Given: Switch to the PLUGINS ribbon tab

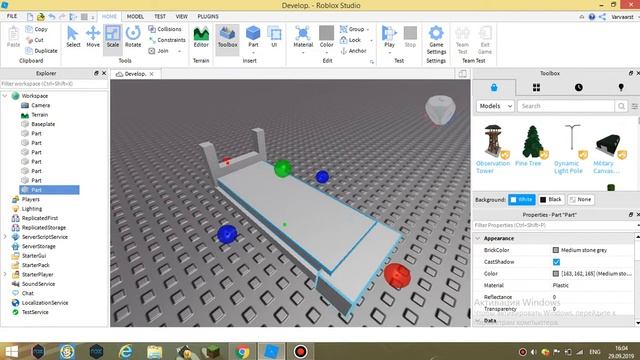Looking at the screenshot, I should (208, 16).
